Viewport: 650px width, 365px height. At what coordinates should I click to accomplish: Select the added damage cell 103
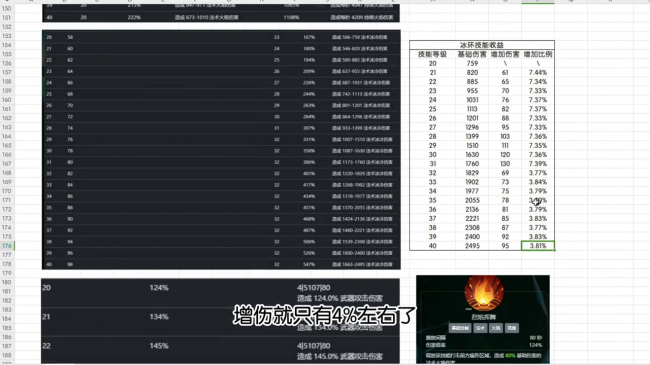click(x=505, y=136)
